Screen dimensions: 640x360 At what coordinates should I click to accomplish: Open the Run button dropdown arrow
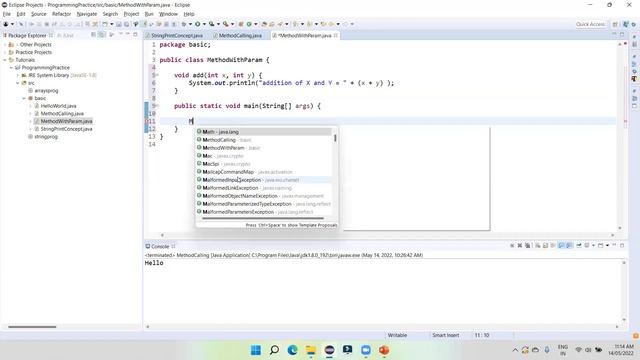point(204,24)
